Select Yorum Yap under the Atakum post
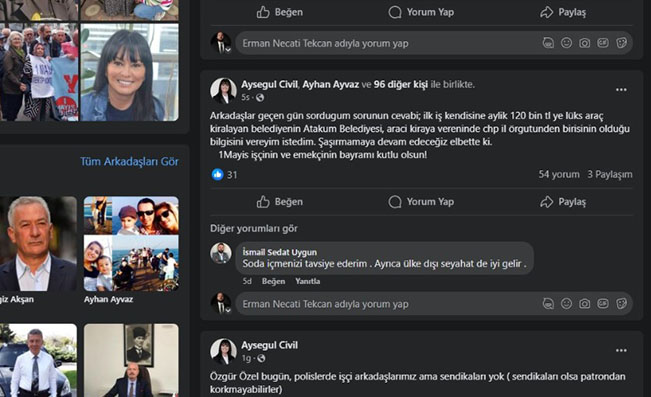The image size is (651, 397). pos(421,202)
